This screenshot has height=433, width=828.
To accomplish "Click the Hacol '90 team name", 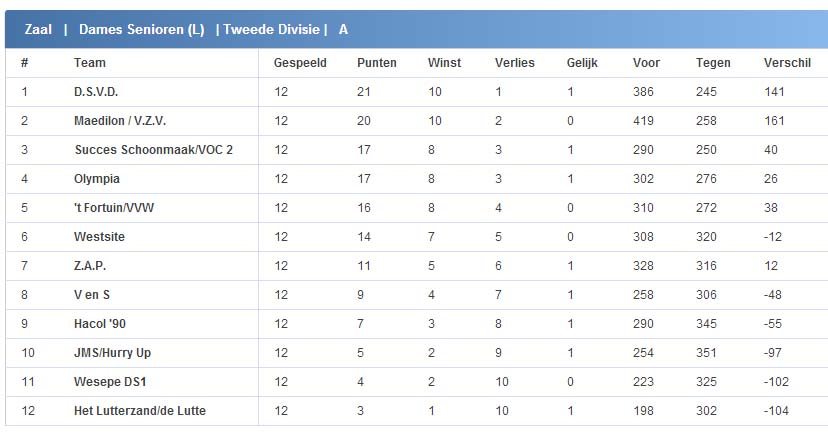I will point(100,324).
